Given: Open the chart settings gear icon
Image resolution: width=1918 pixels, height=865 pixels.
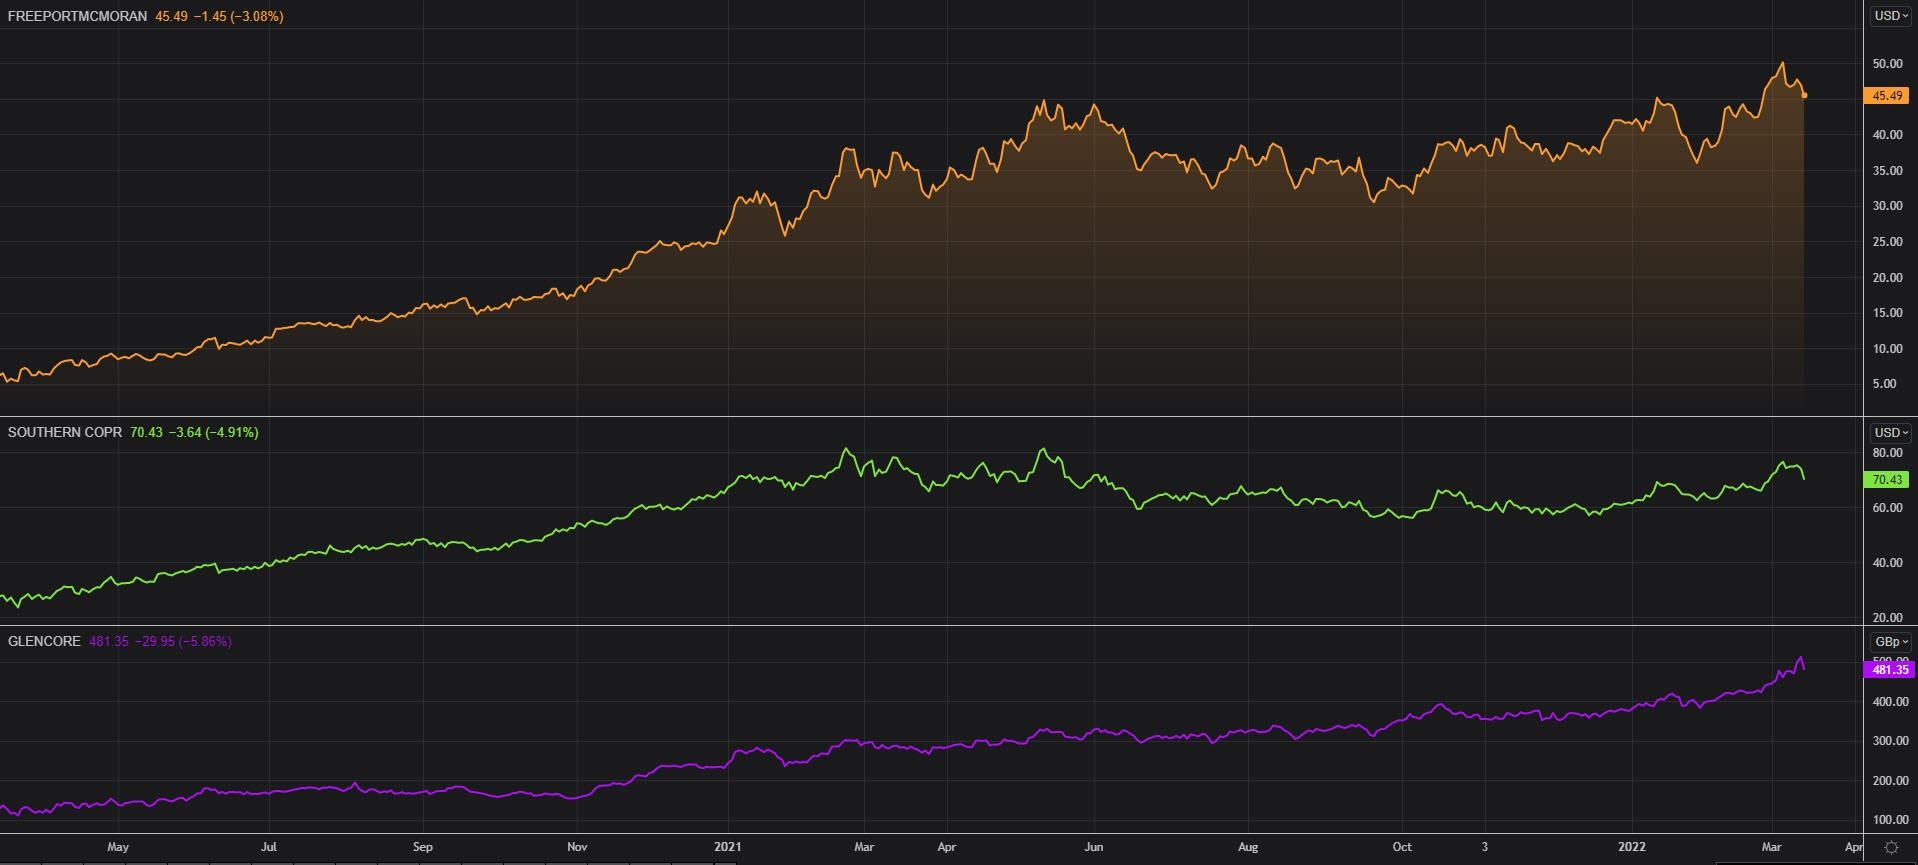Looking at the screenshot, I should coord(1891,847).
